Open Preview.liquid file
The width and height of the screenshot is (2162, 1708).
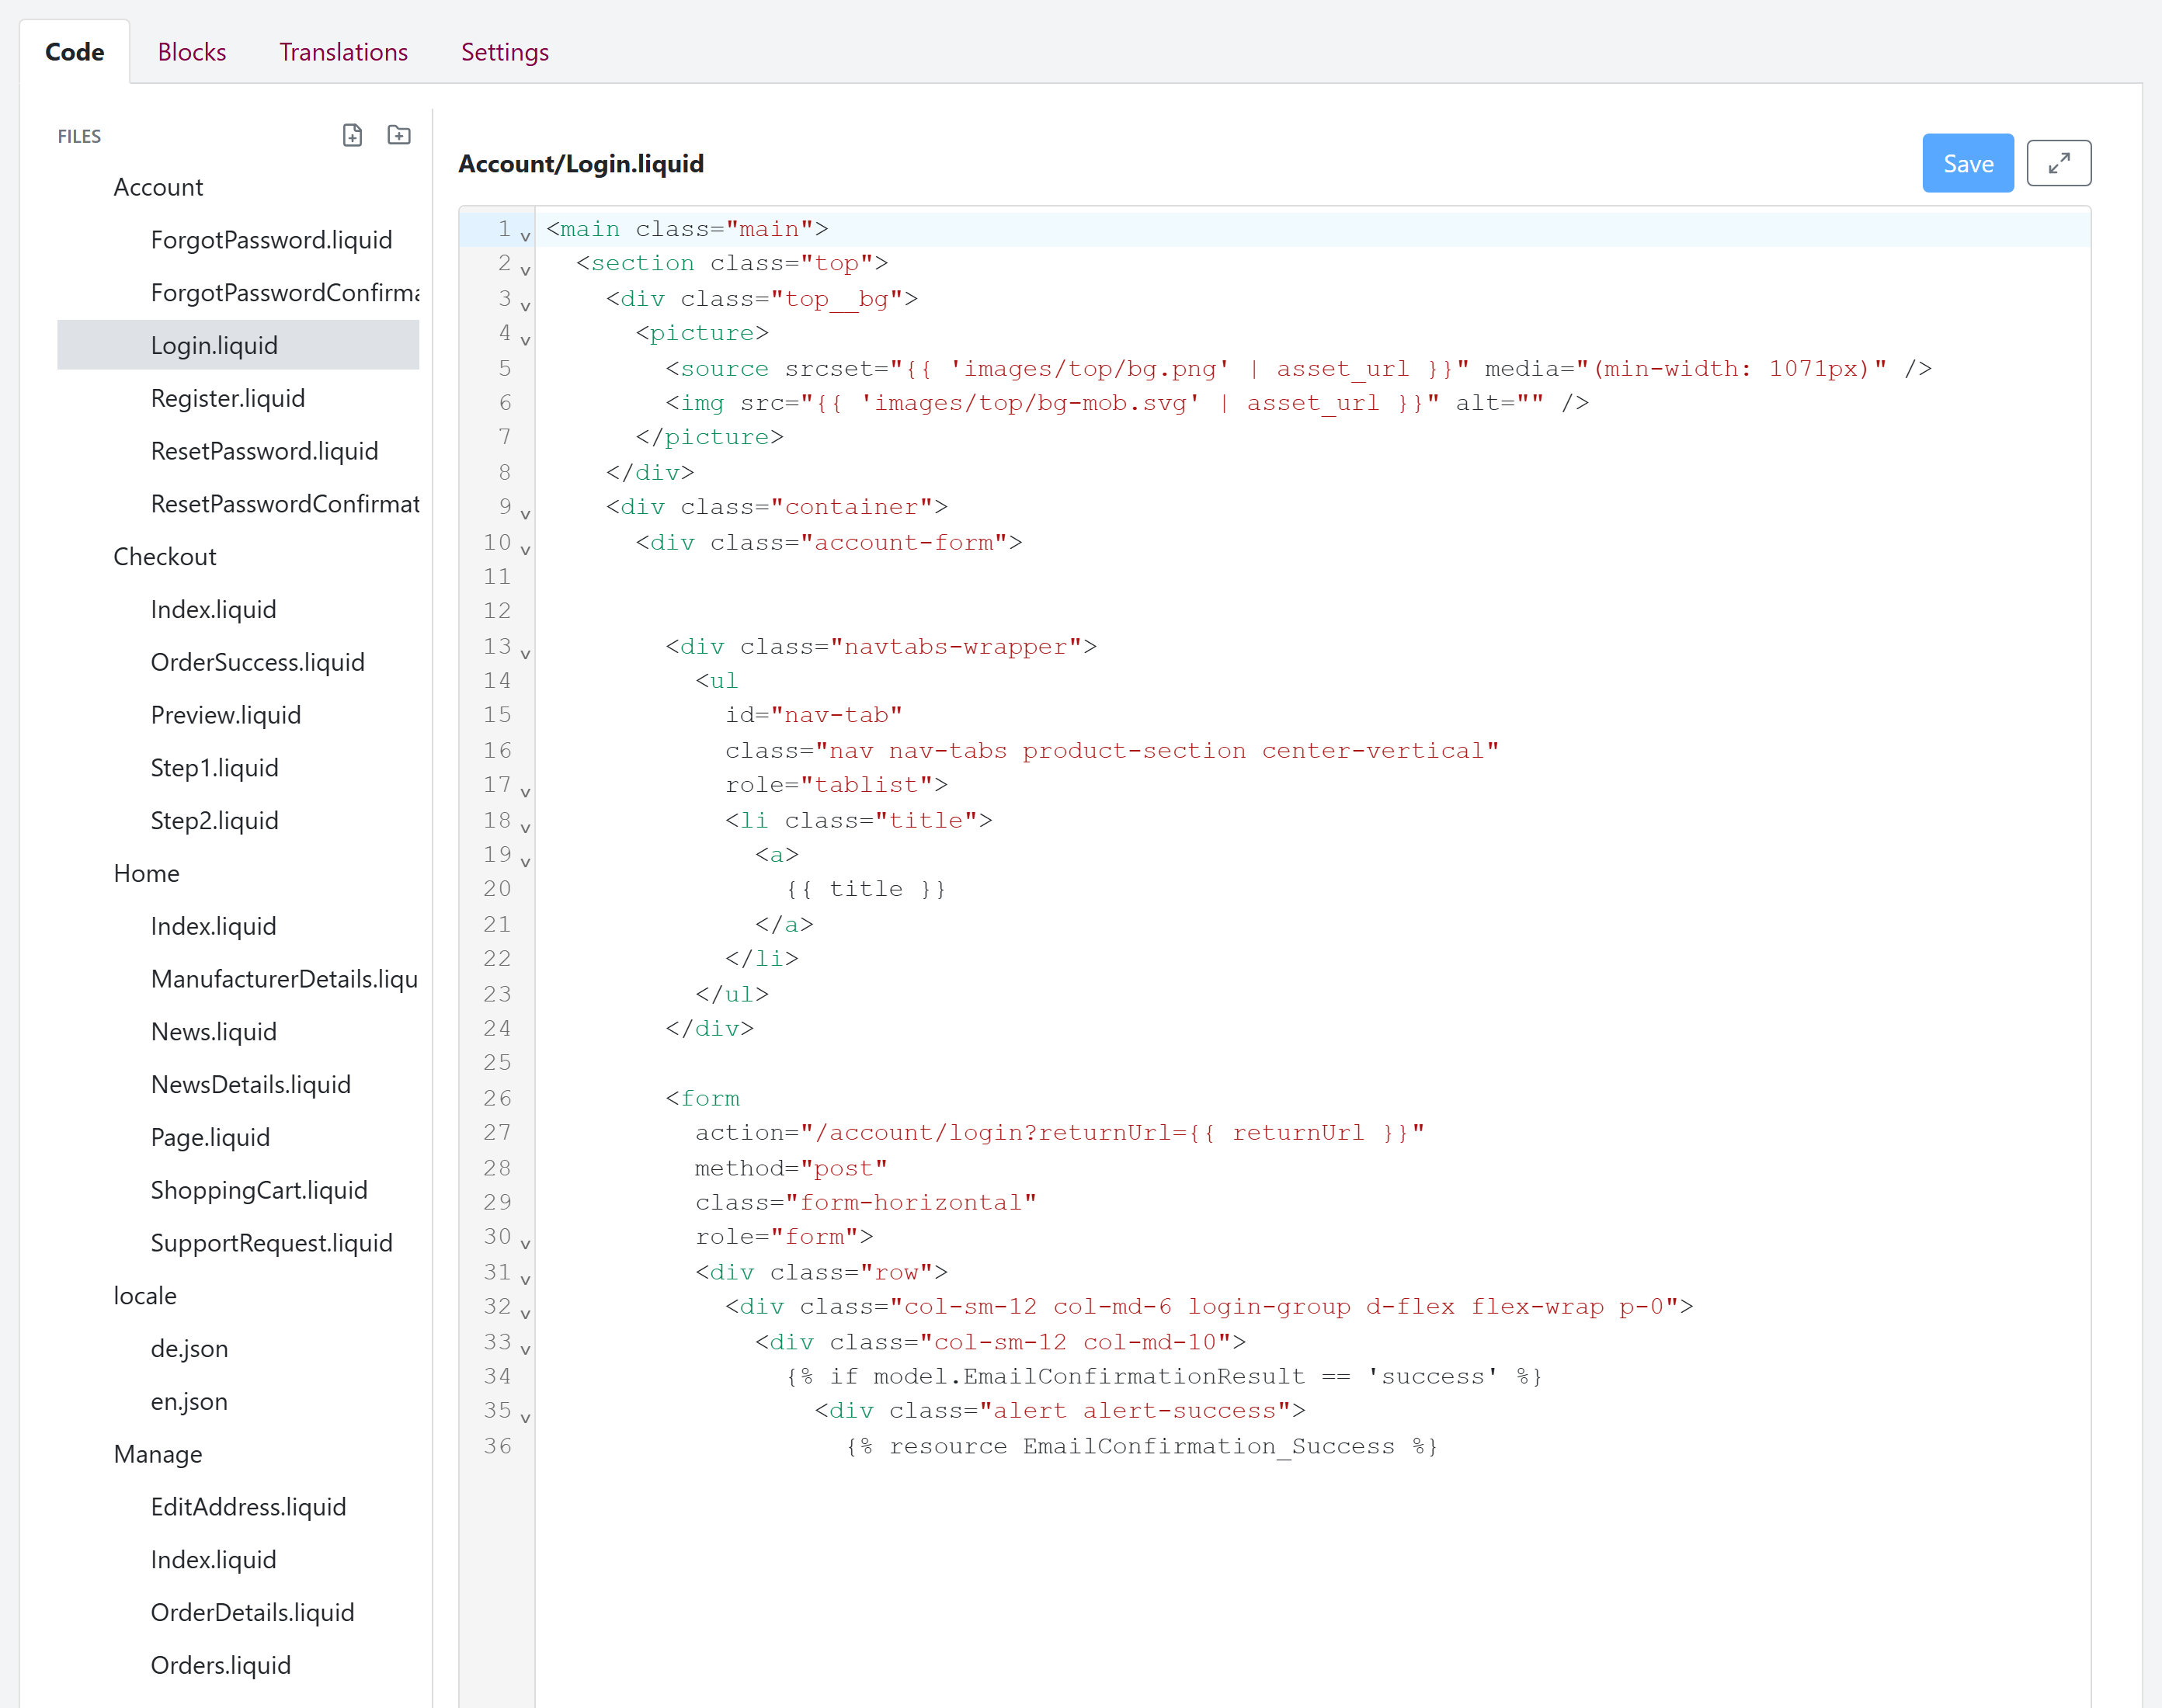225,715
